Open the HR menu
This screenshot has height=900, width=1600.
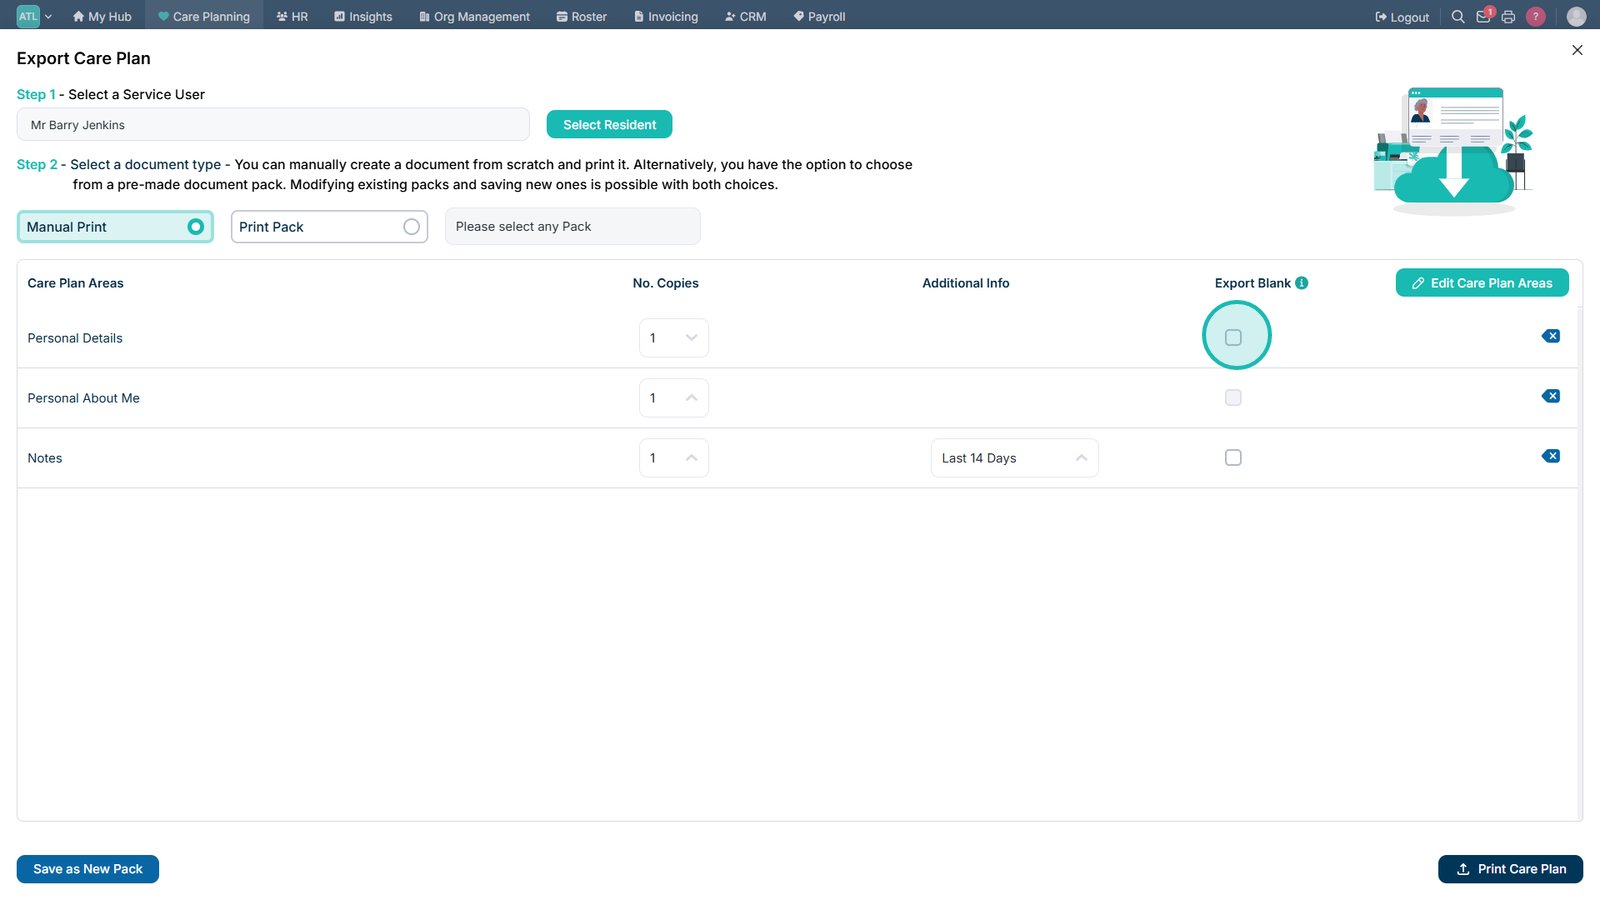[292, 16]
